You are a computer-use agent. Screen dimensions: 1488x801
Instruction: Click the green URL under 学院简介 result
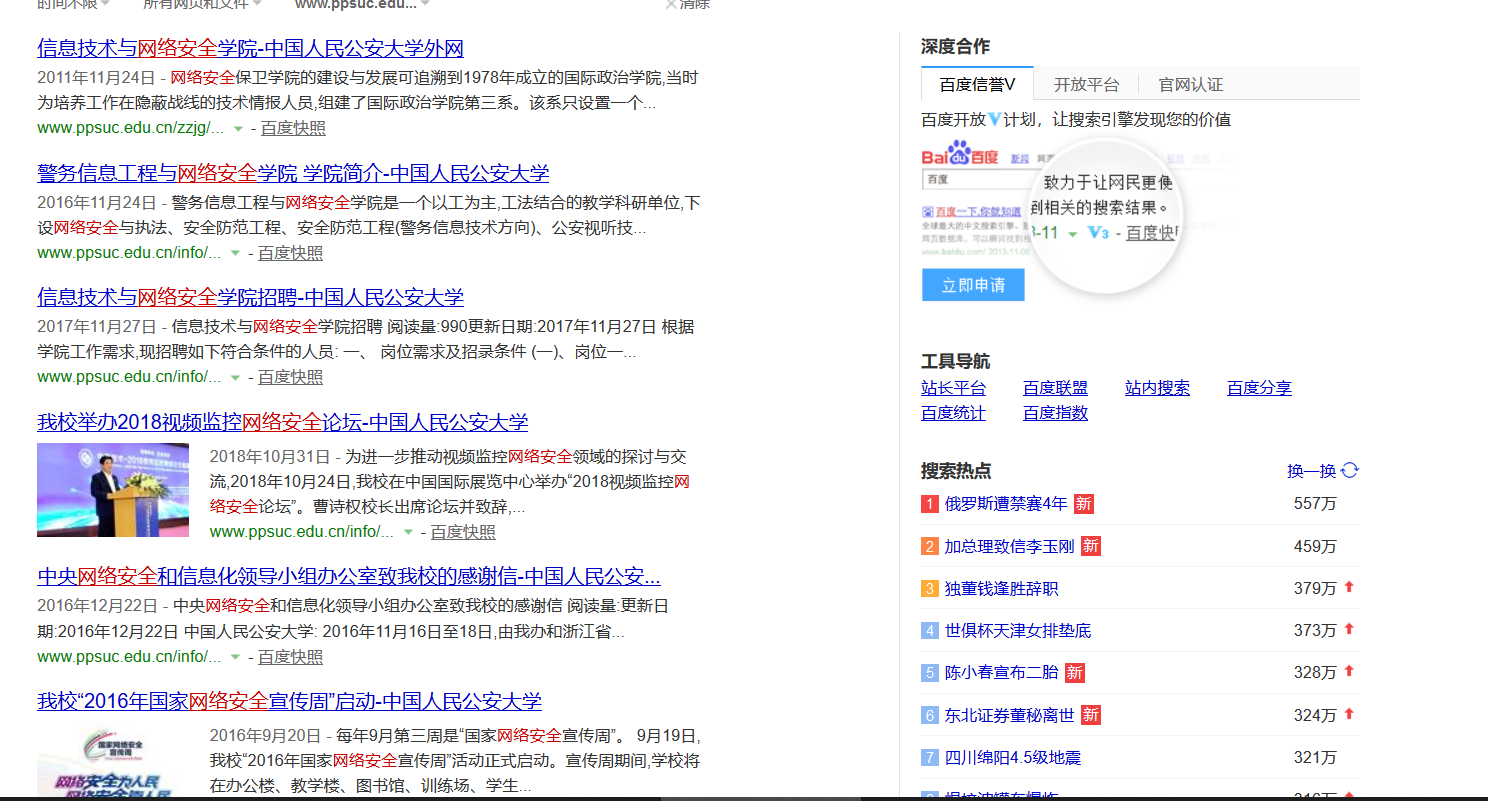(x=129, y=253)
